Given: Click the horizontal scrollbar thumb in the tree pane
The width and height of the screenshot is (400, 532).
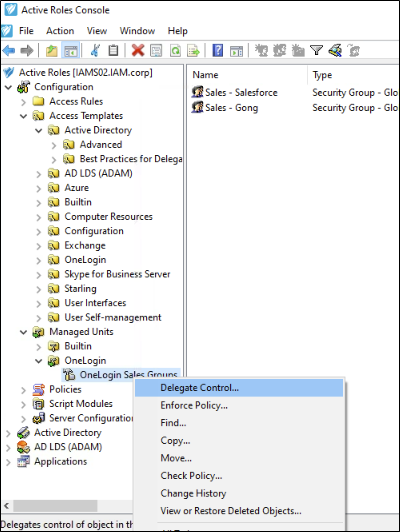Looking at the screenshot, I should pyautogui.click(x=55, y=506).
